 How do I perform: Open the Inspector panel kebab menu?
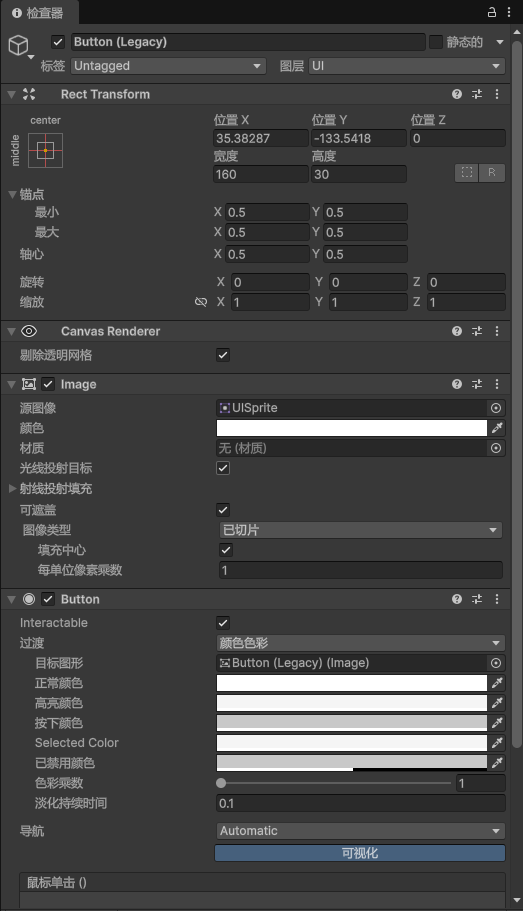(x=508, y=12)
